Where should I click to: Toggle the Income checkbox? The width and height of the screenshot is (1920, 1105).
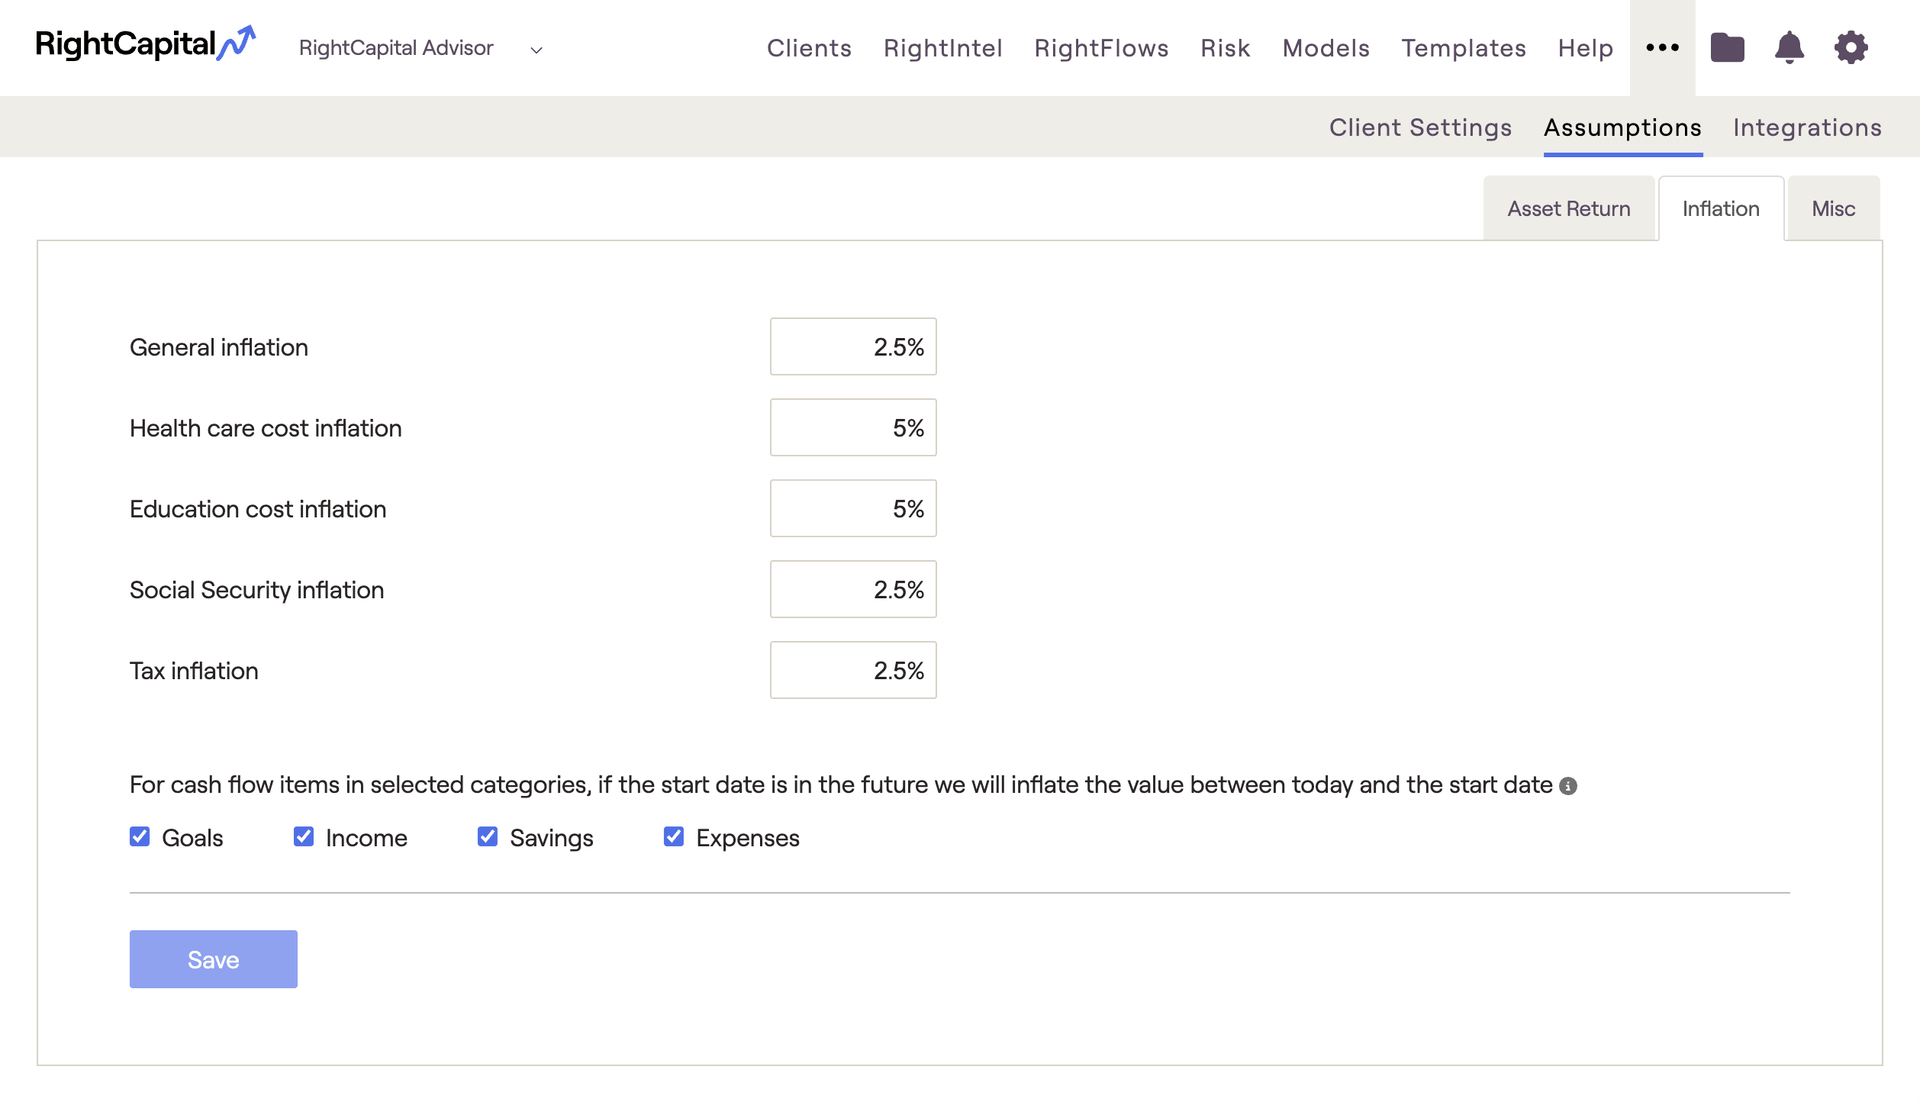304,837
